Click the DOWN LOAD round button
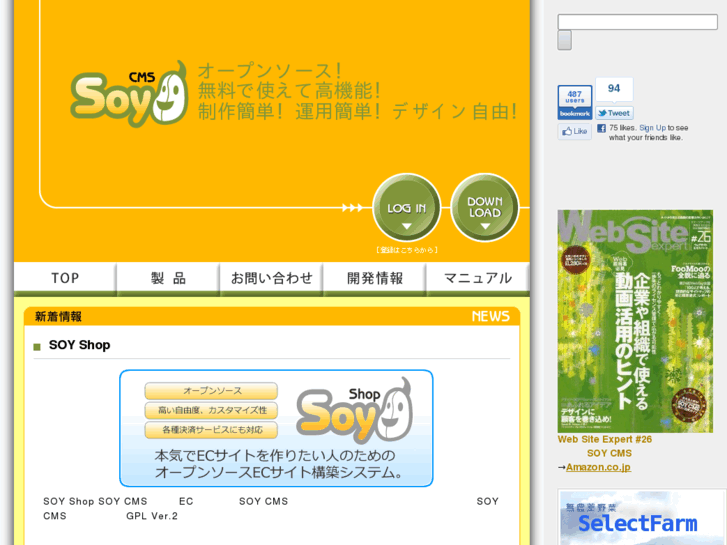The width and height of the screenshot is (727, 545). [x=485, y=208]
